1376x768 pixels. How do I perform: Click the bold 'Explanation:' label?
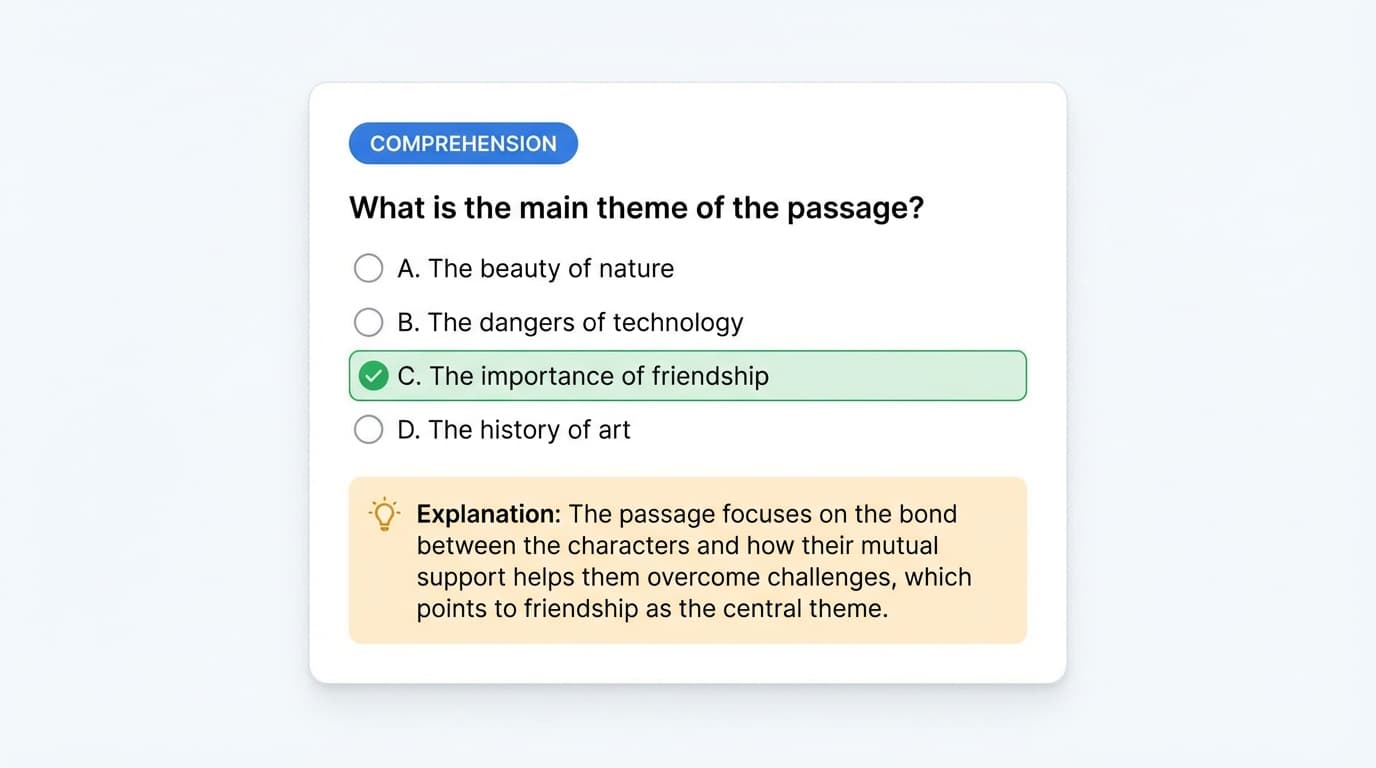click(488, 514)
